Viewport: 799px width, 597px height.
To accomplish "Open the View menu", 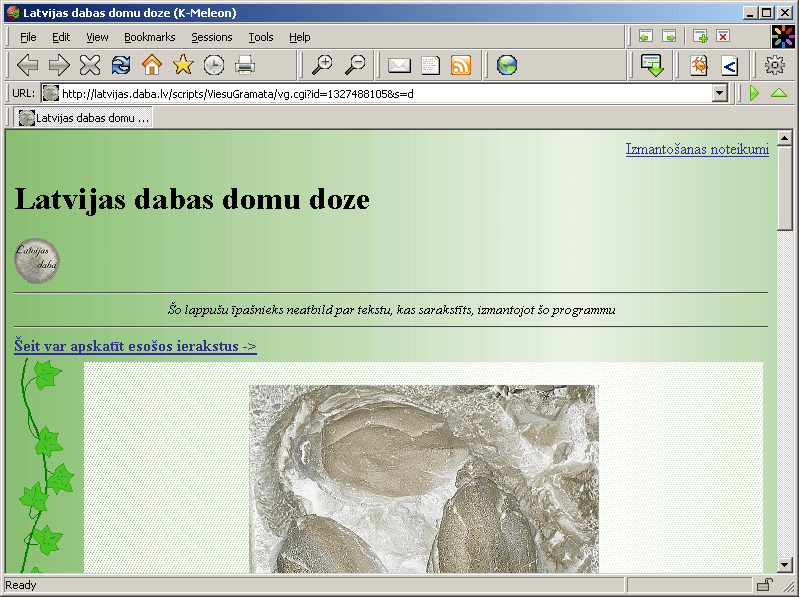I will [97, 37].
